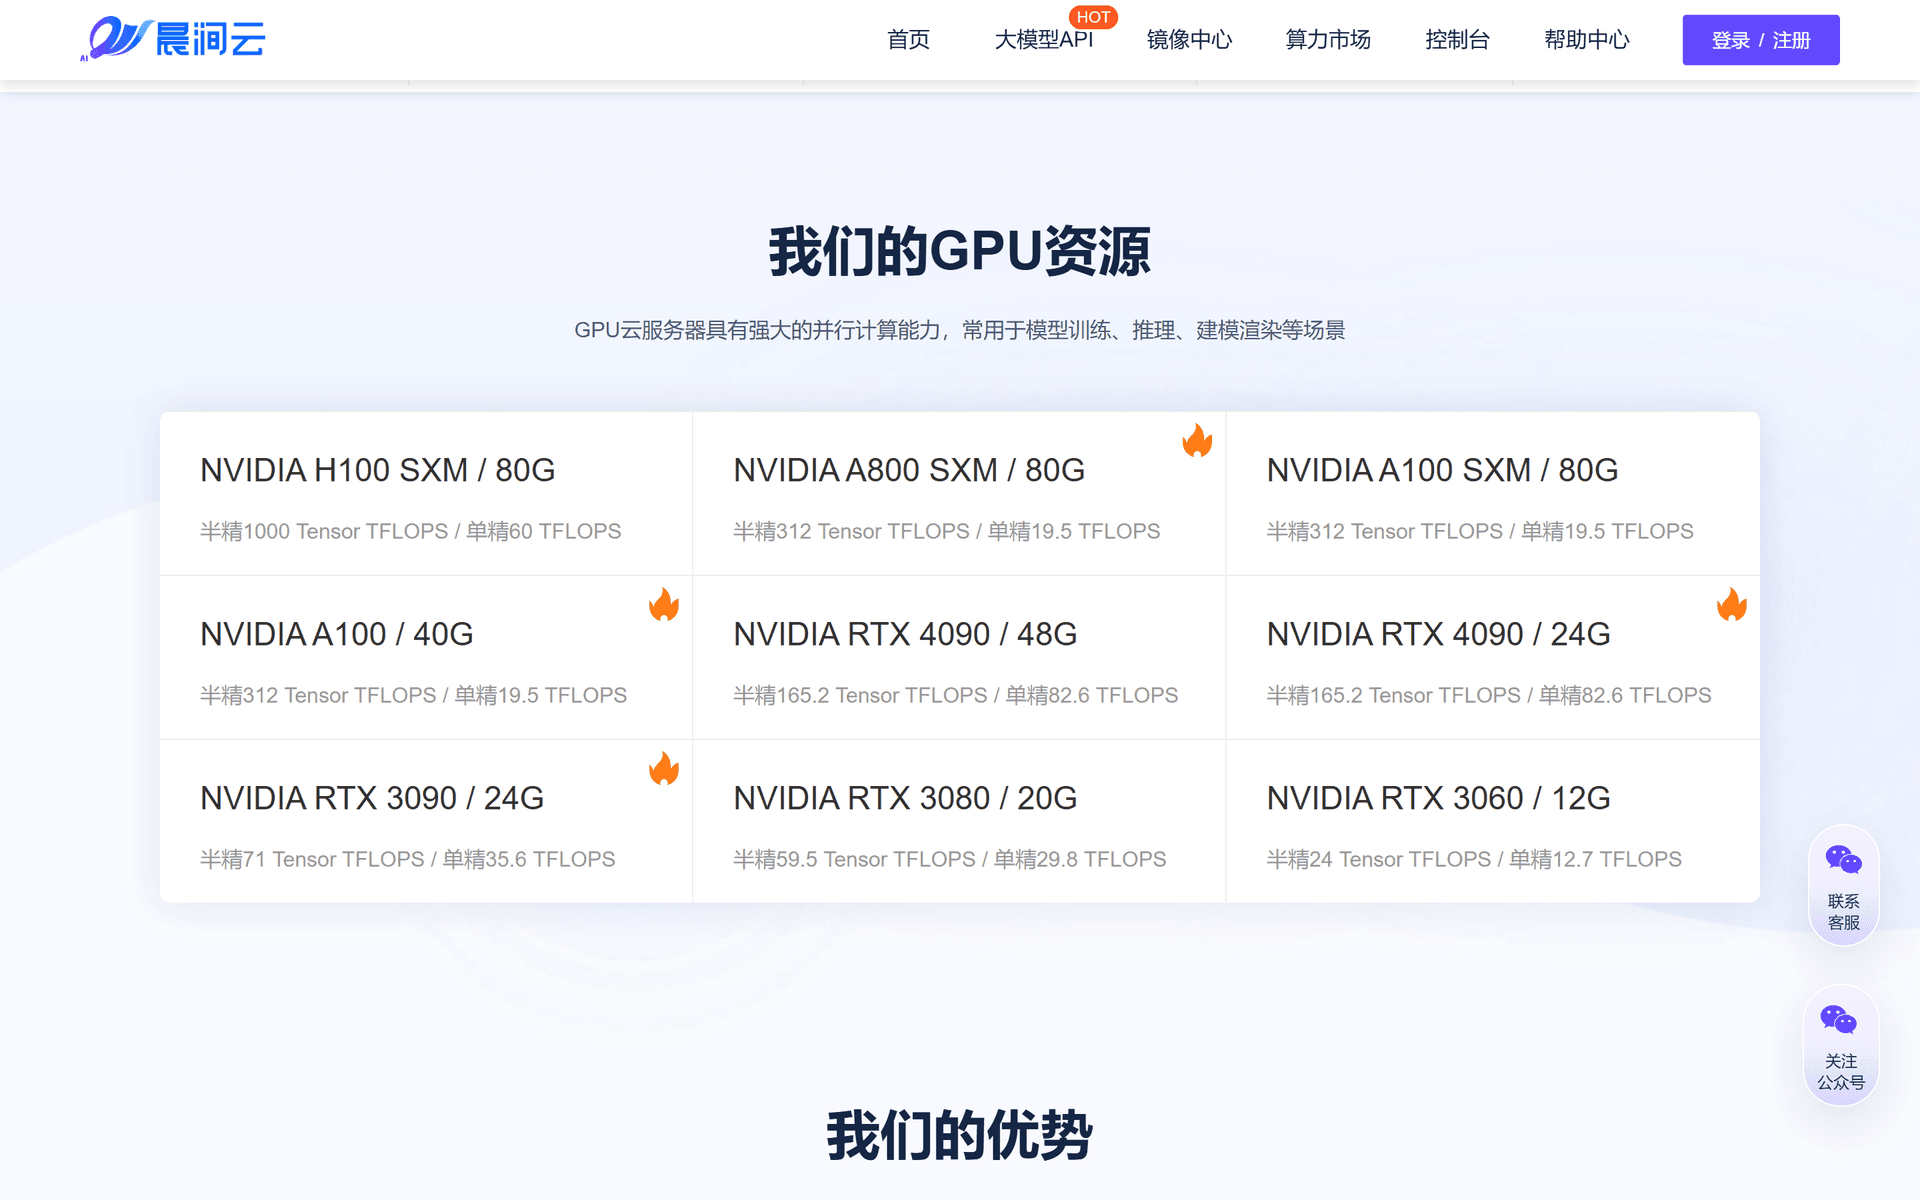Click the flame icon on RTX 3090 / 24G card
The width and height of the screenshot is (1920, 1200).
click(x=664, y=768)
